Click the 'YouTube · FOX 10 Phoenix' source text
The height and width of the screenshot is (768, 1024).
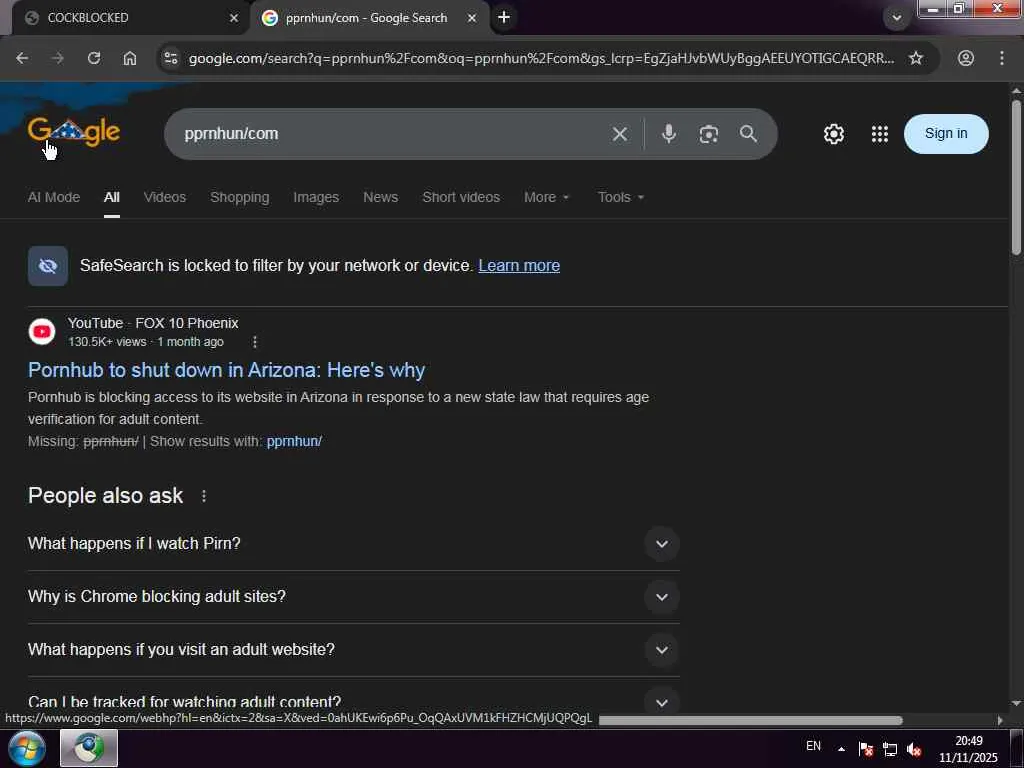153,323
